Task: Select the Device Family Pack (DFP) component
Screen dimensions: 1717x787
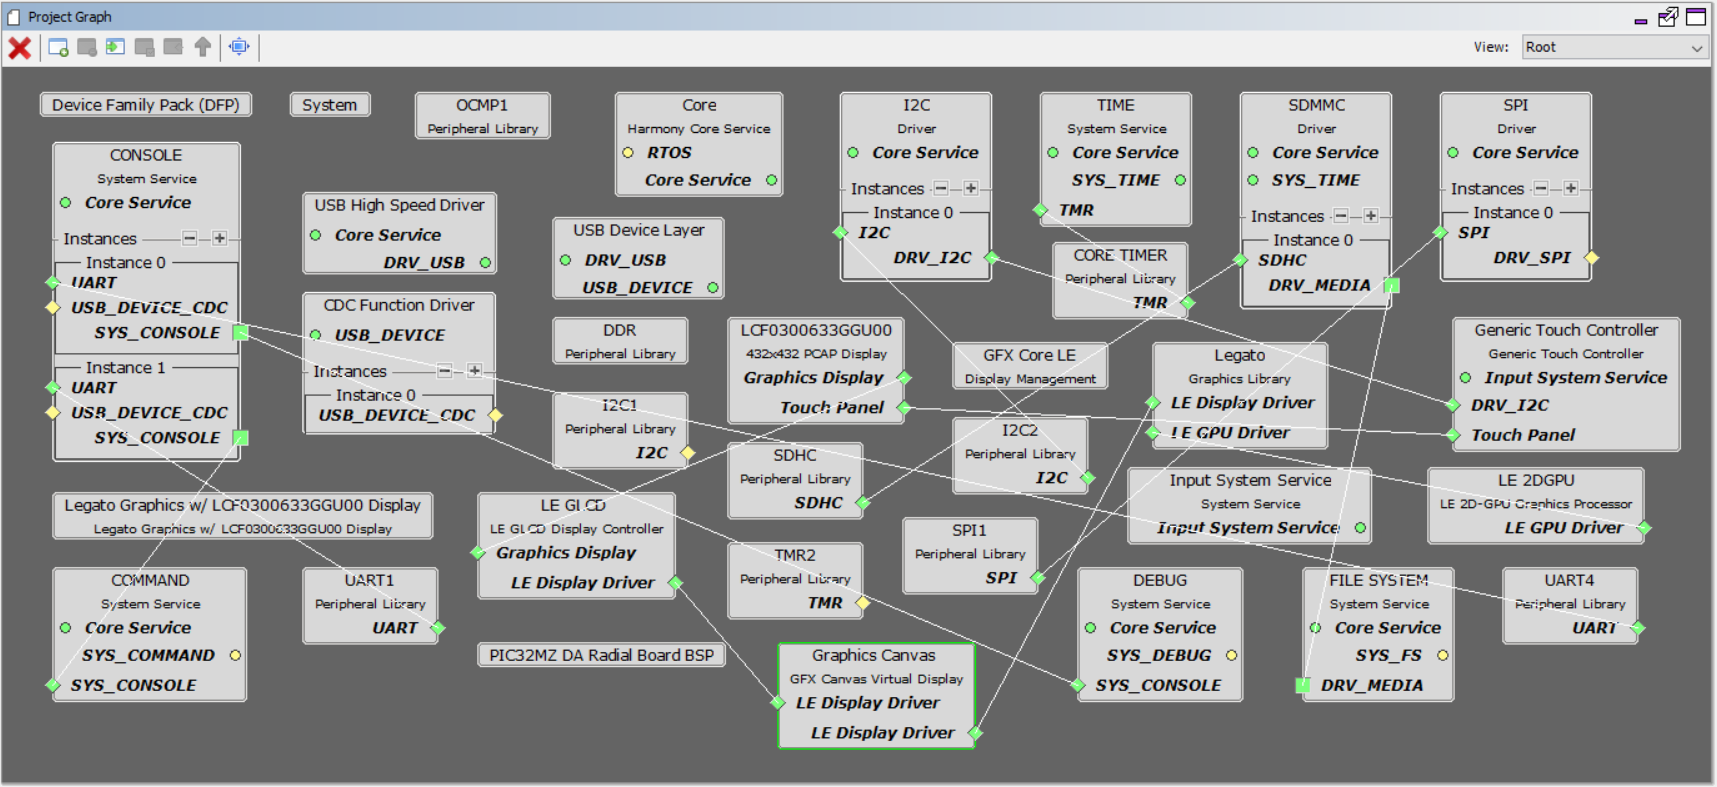Action: pyautogui.click(x=145, y=105)
